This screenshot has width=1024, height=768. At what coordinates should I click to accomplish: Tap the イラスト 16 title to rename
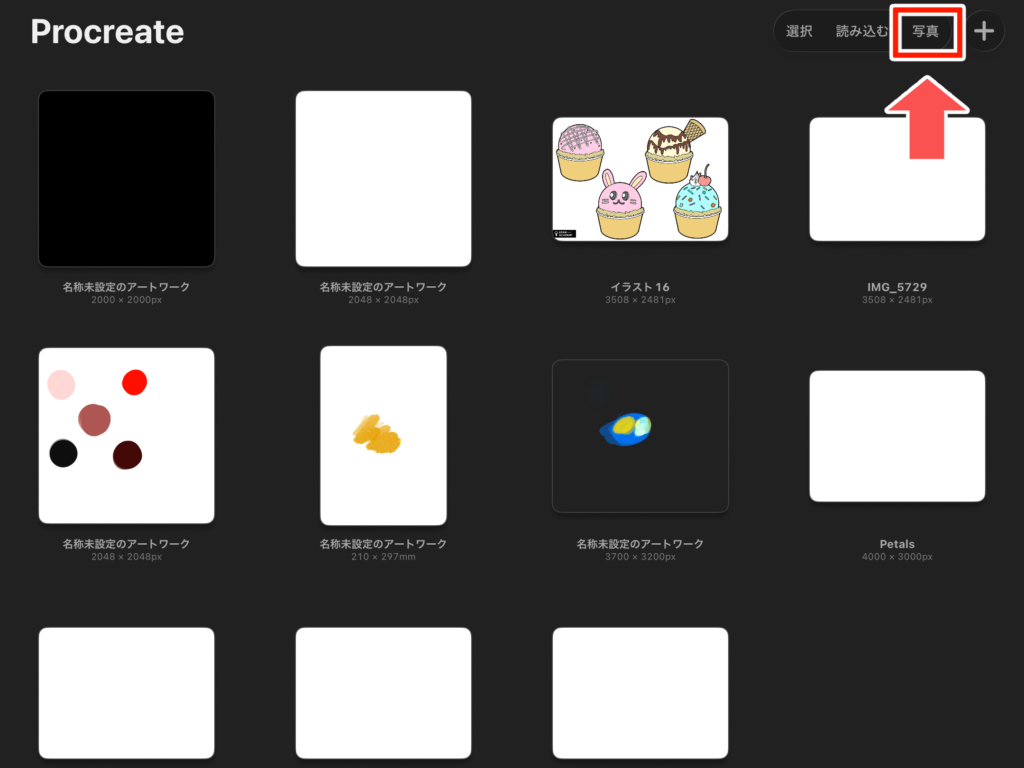tap(640, 287)
